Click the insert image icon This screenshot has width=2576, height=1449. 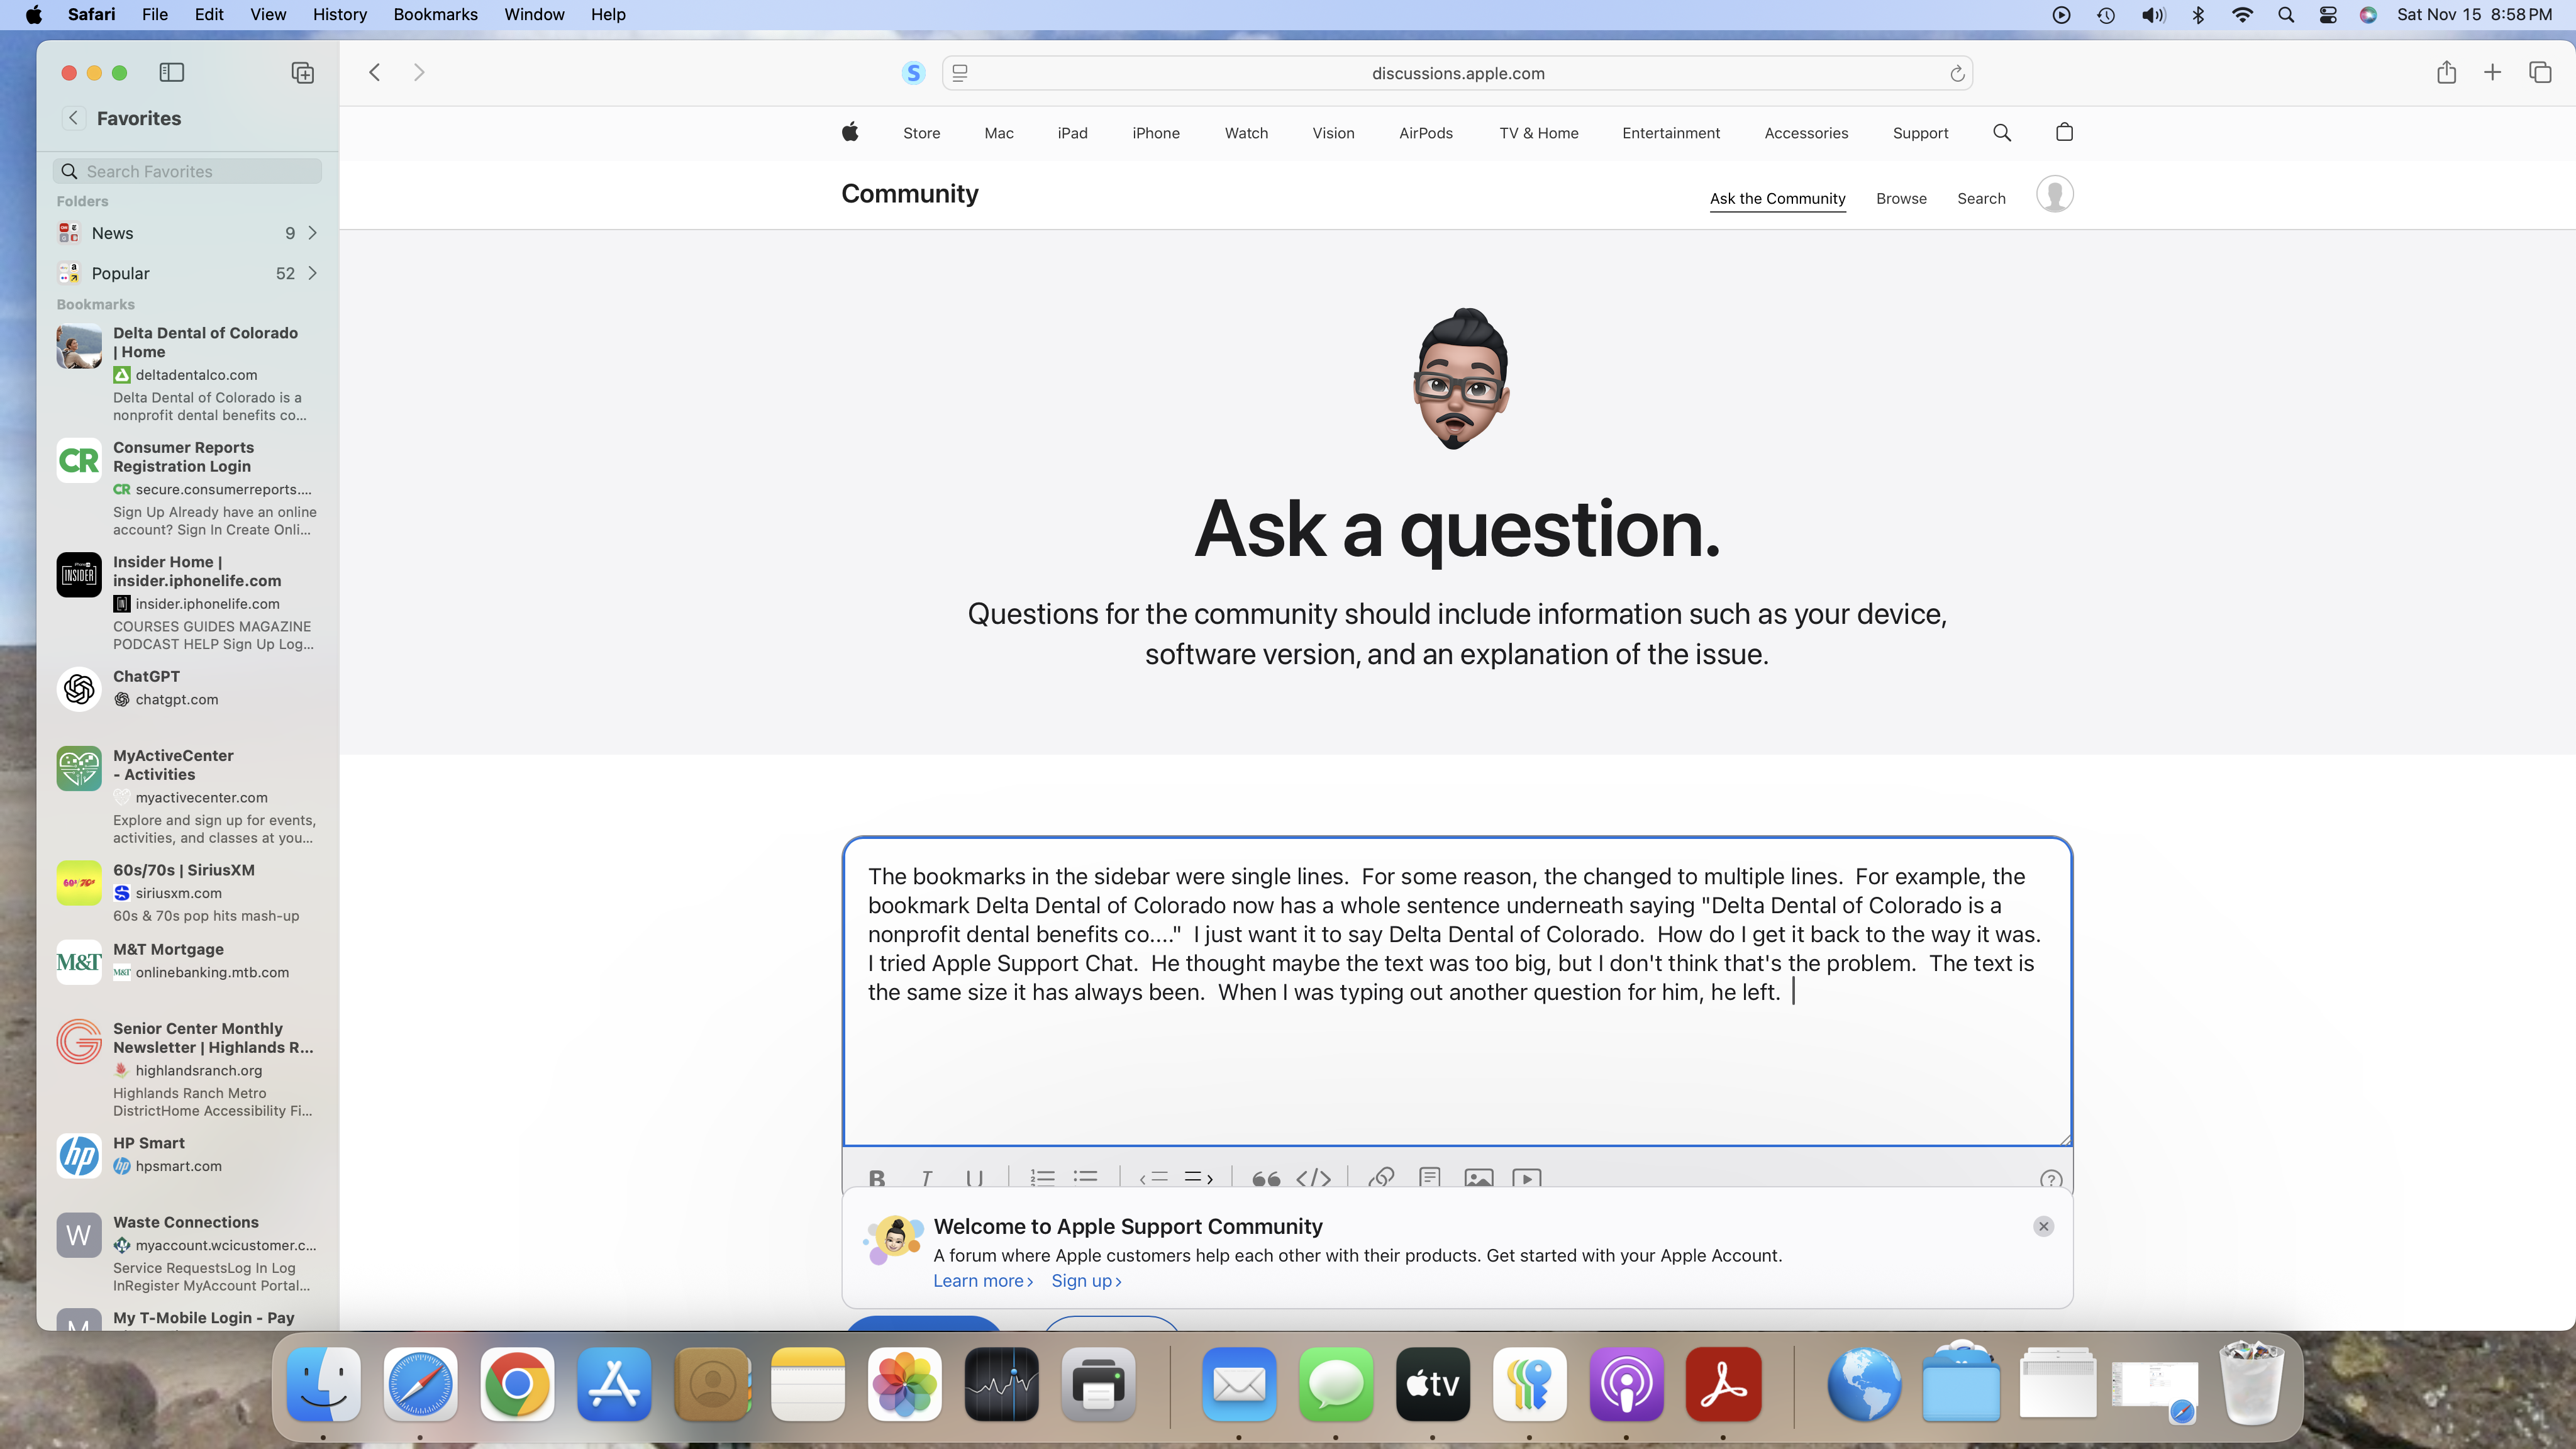1478,1178
